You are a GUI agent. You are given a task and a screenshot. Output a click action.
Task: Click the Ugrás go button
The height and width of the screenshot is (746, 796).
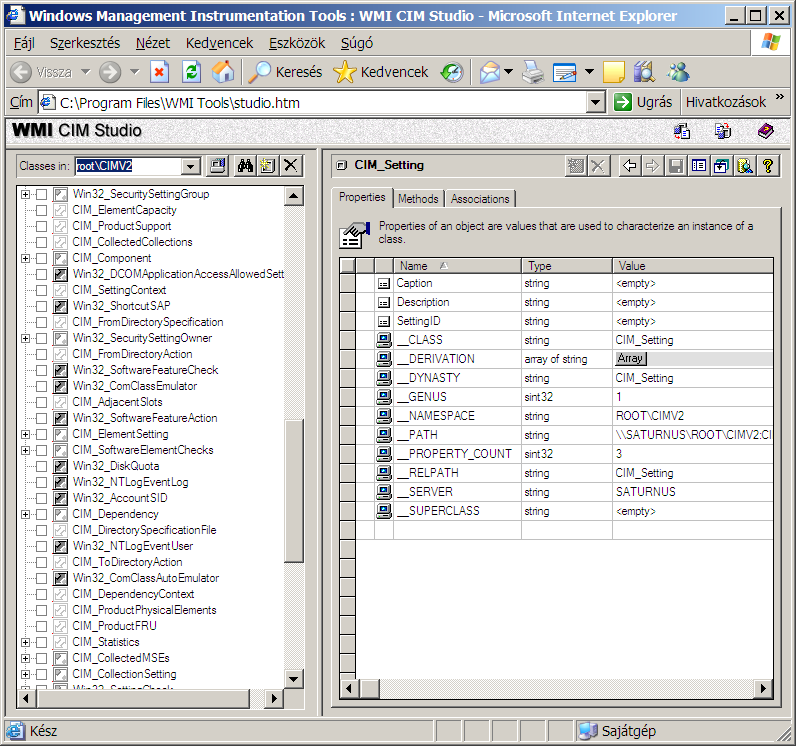tap(643, 102)
